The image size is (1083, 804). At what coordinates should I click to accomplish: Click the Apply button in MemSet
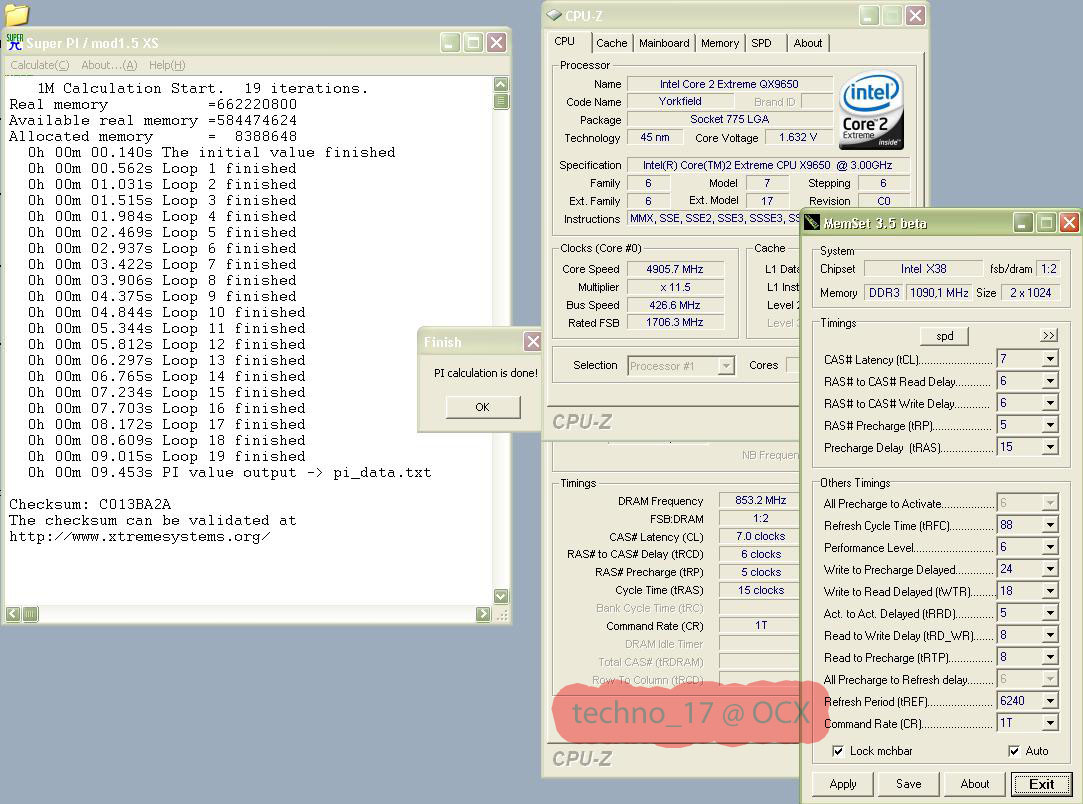pos(843,784)
